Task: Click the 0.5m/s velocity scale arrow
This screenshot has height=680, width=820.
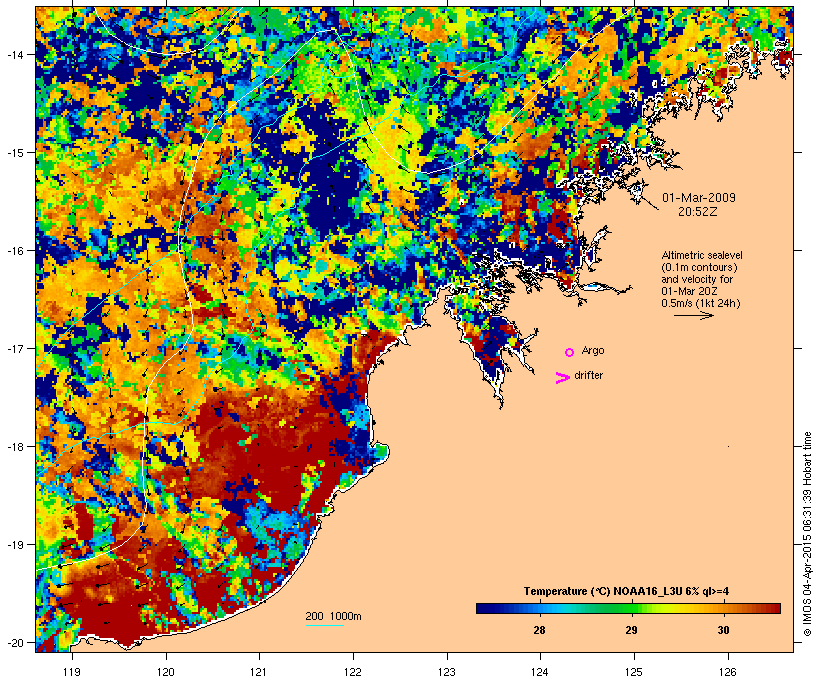Action: click(x=693, y=315)
